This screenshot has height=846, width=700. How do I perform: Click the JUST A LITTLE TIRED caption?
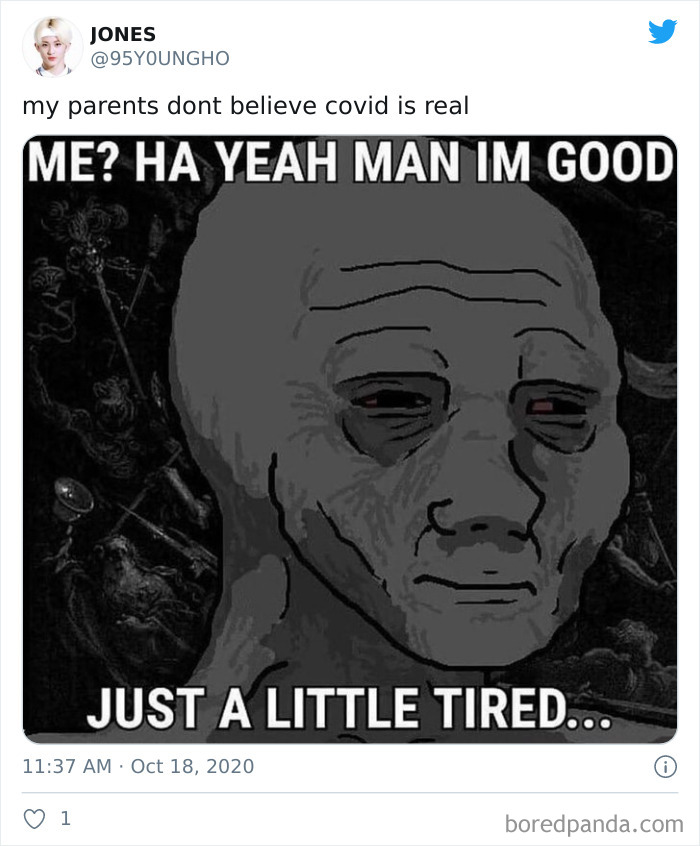(349, 708)
